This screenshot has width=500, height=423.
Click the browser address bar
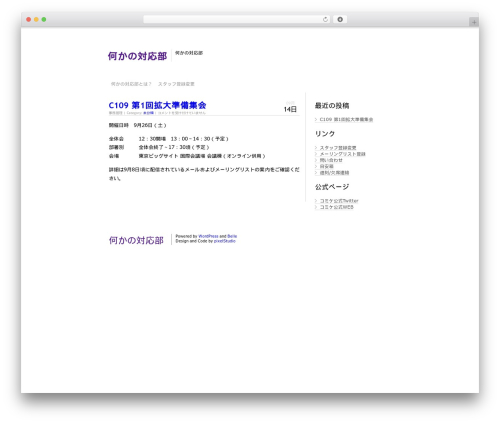tap(236, 20)
